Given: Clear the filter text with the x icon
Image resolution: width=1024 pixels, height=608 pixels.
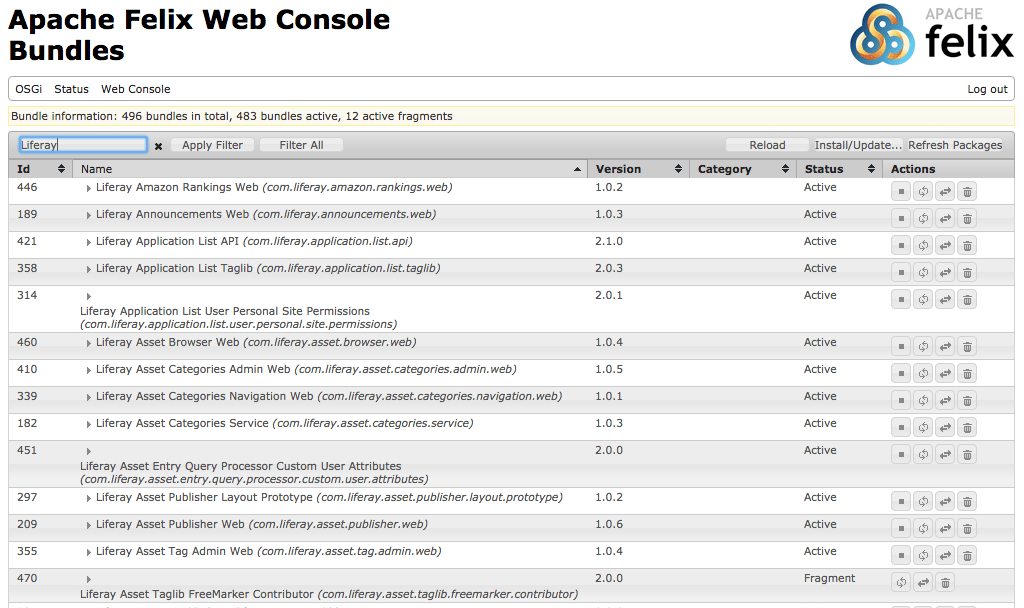Looking at the screenshot, I should click(158, 146).
